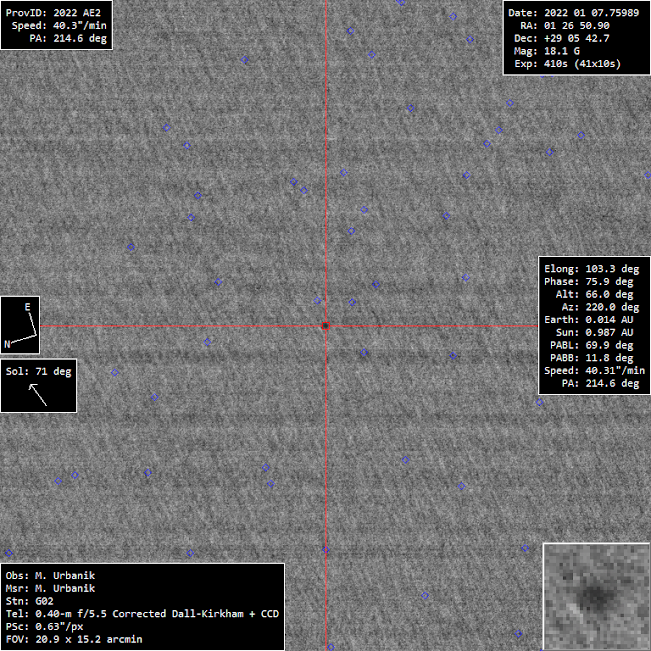Click the red target square at crosshair center
The height and width of the screenshot is (651, 651).
[326, 326]
